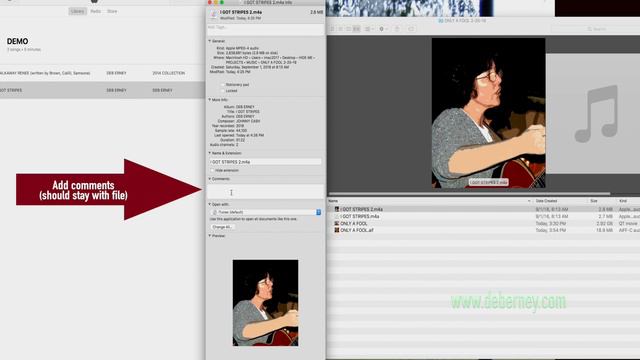640x360 pixels.
Task: Click the cover flow horizontal scrollbar
Action: tap(469, 193)
